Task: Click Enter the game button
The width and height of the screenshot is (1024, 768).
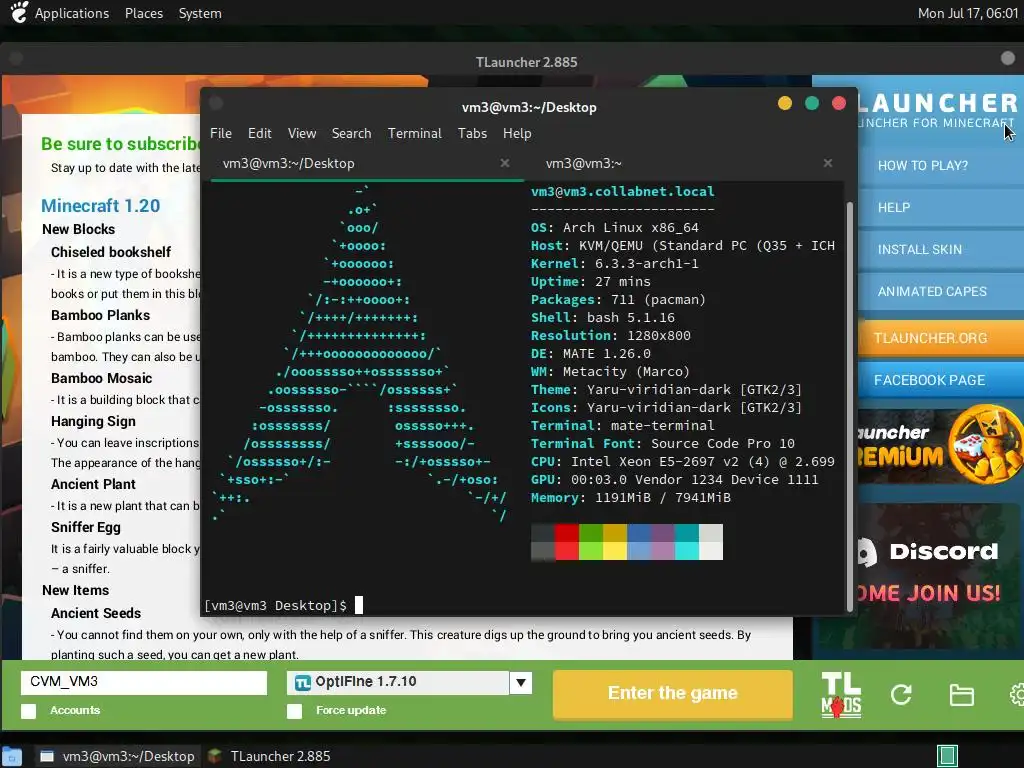Action: [x=673, y=694]
